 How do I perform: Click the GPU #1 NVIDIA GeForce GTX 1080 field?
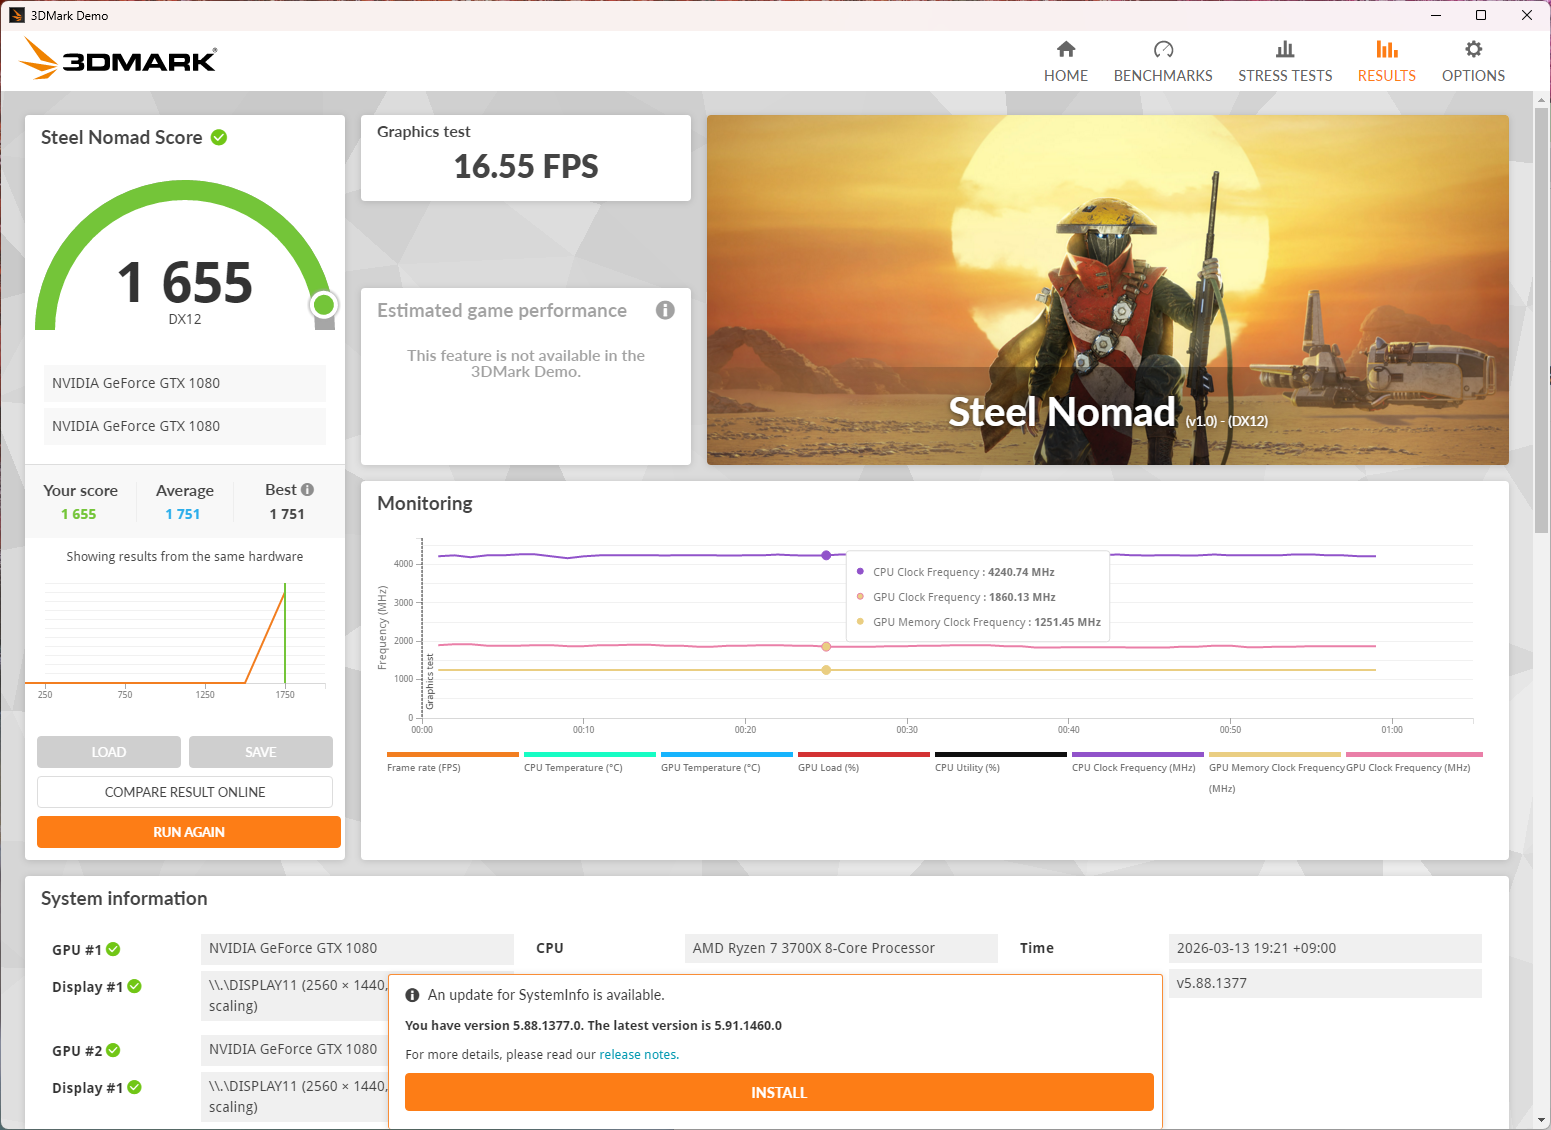point(357,948)
